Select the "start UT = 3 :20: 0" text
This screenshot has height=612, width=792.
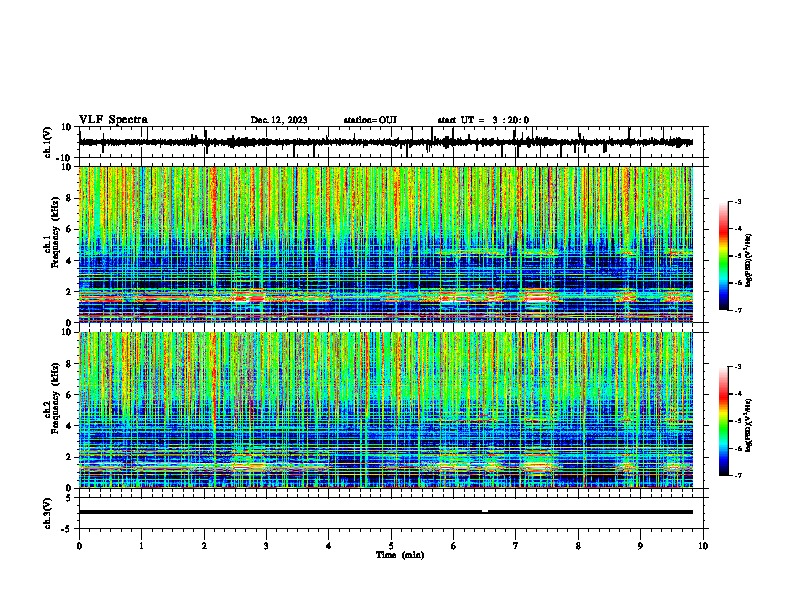click(x=483, y=120)
